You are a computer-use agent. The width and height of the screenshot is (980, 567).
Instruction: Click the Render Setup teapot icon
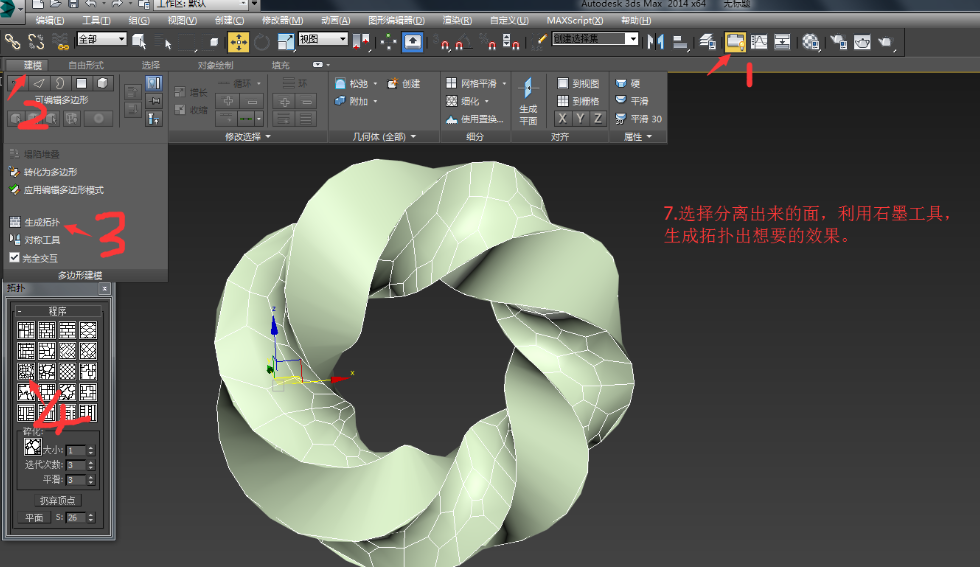[x=837, y=41]
